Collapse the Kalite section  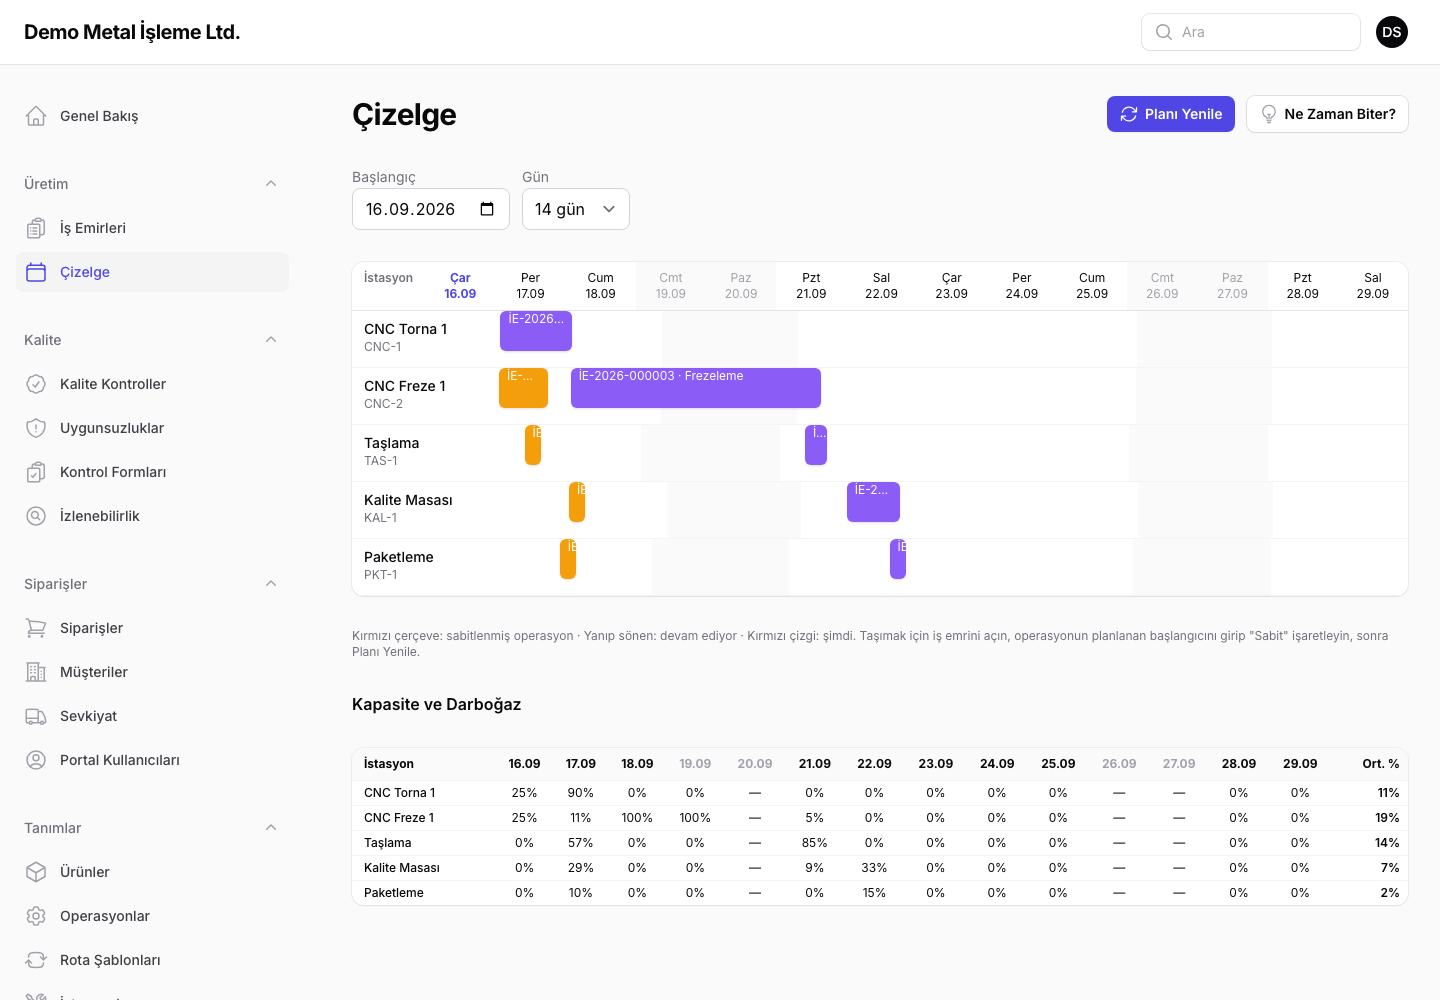271,340
